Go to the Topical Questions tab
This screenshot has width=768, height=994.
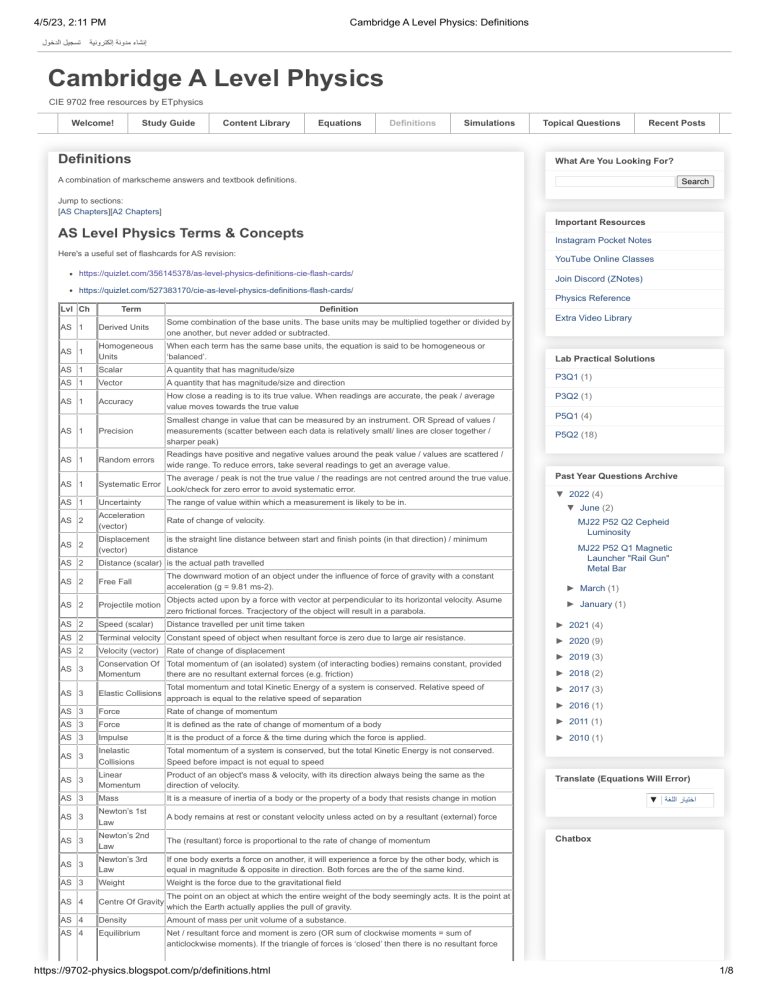582,123
